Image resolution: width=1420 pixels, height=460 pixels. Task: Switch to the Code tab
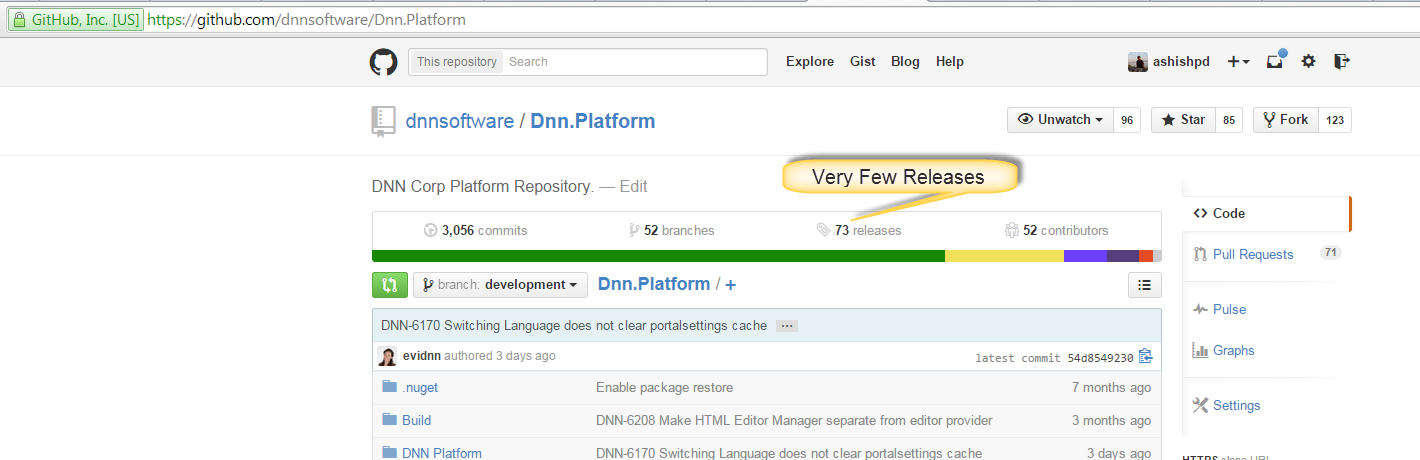pos(1267,213)
